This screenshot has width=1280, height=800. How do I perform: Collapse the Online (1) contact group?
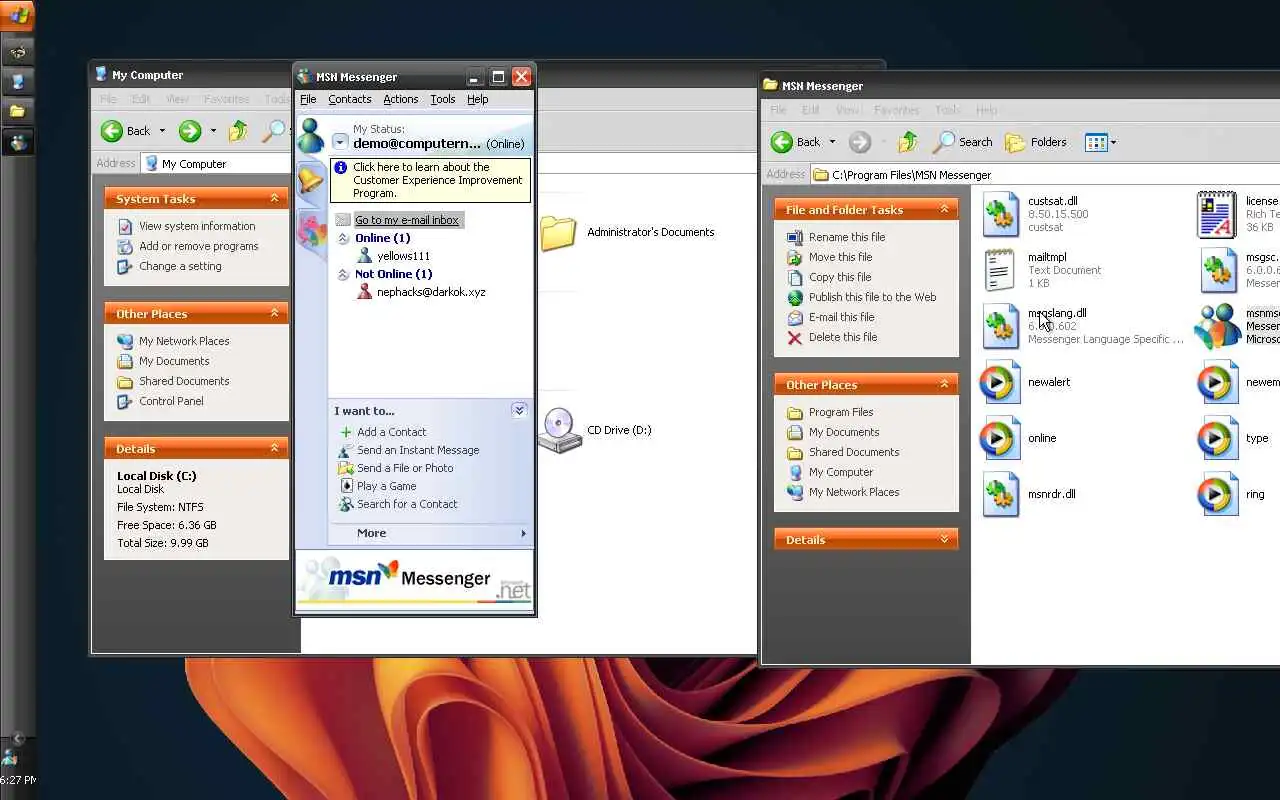(x=343, y=238)
